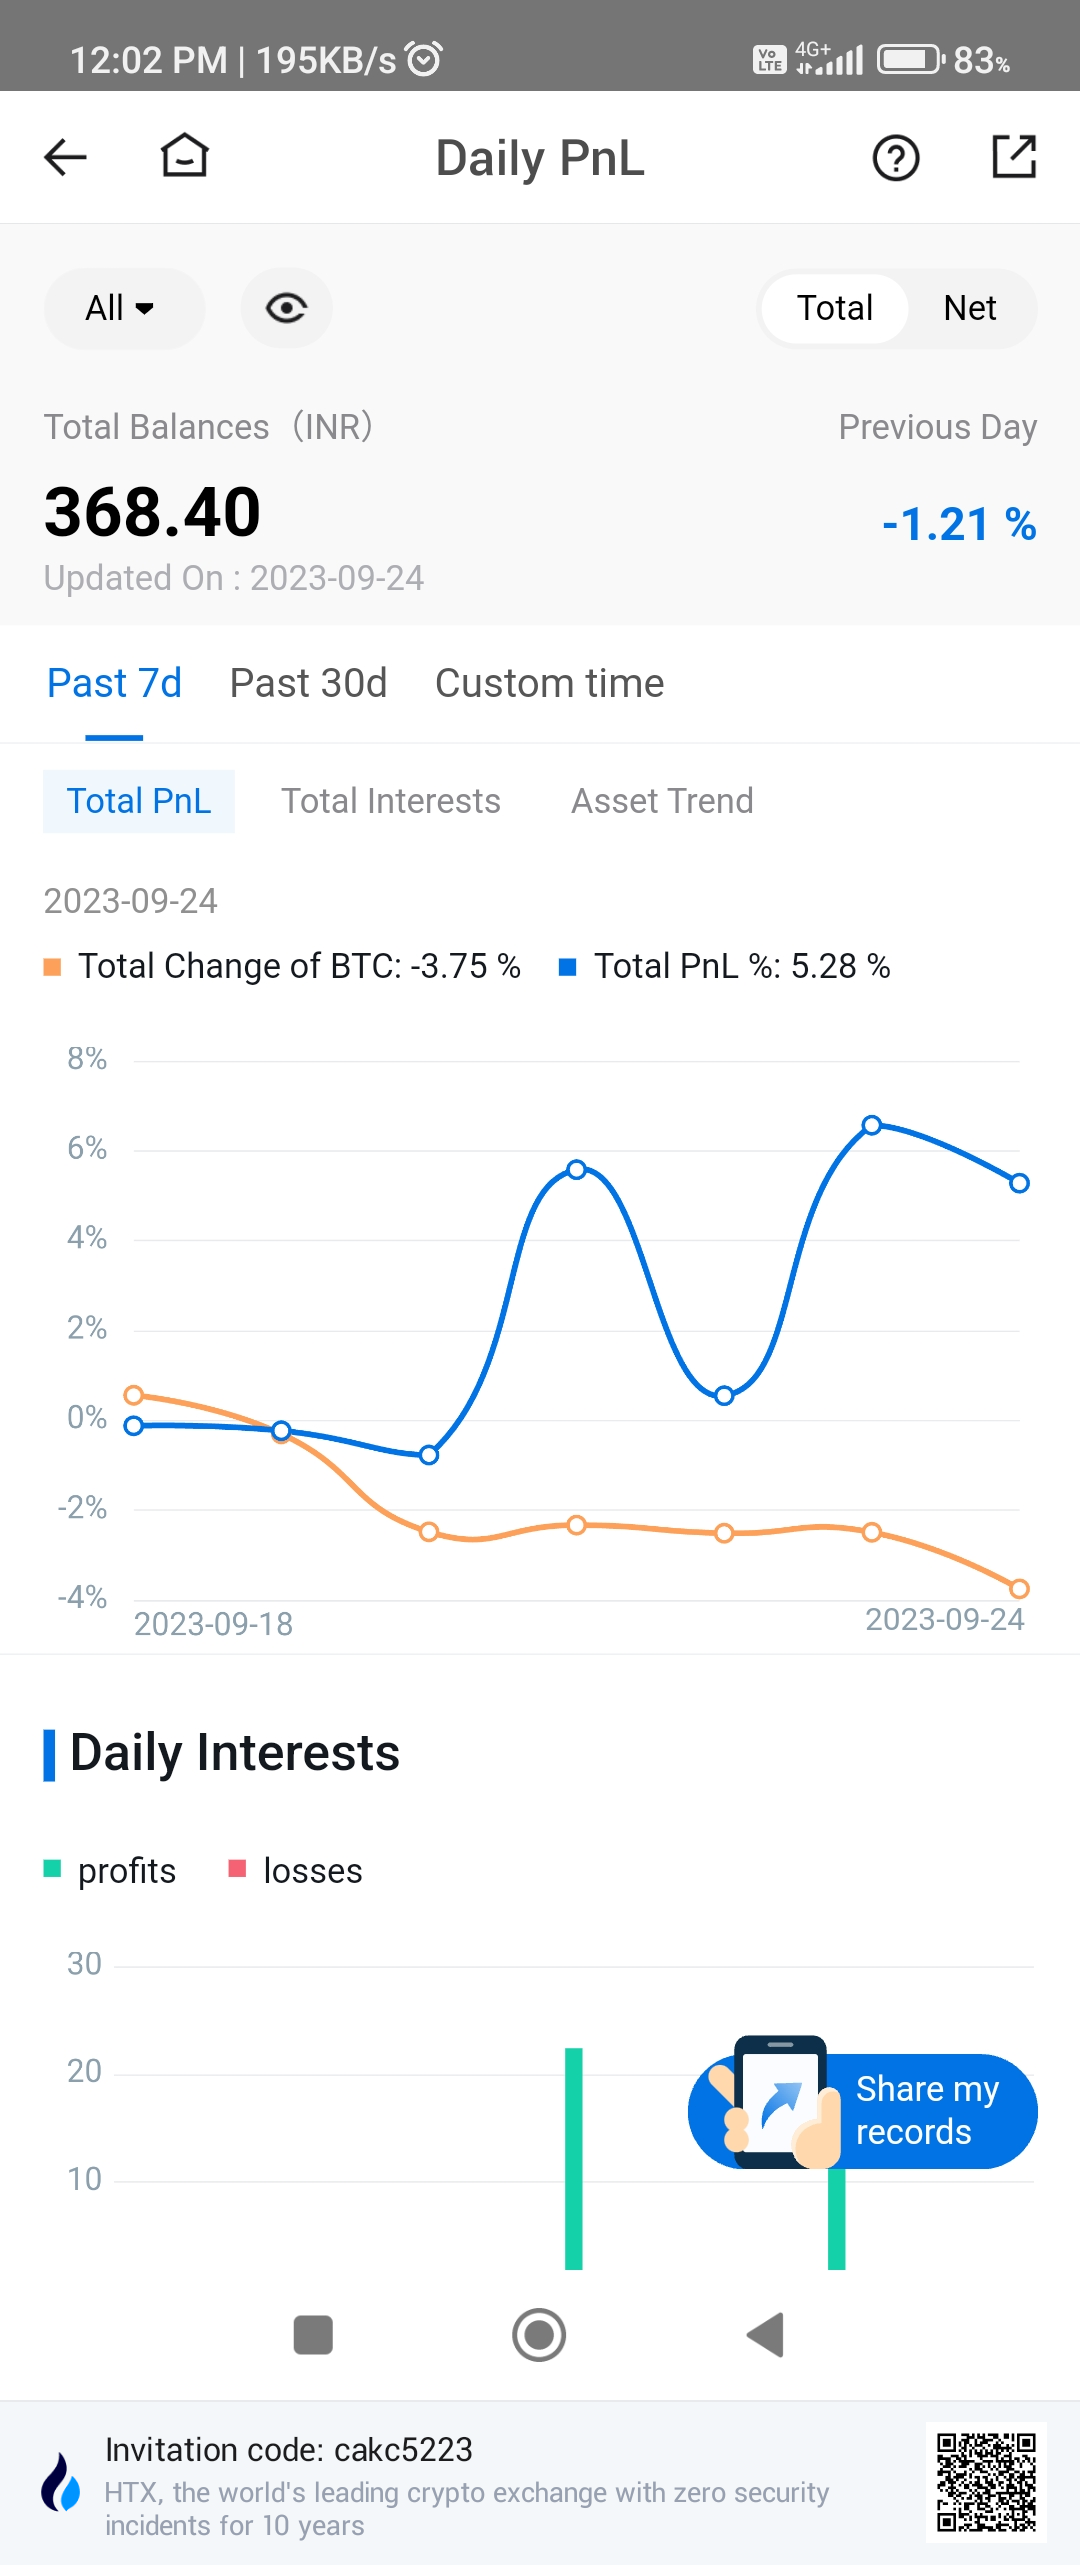Open the help question mark icon

click(895, 158)
